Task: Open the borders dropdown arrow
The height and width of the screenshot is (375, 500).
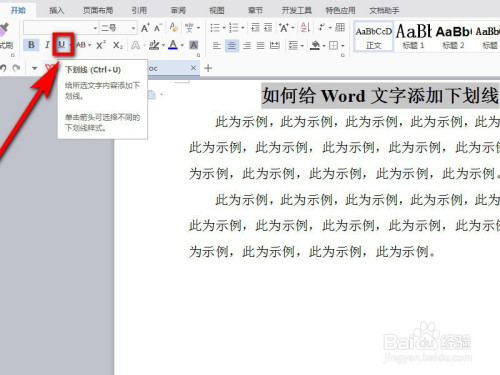Action: coord(342,46)
